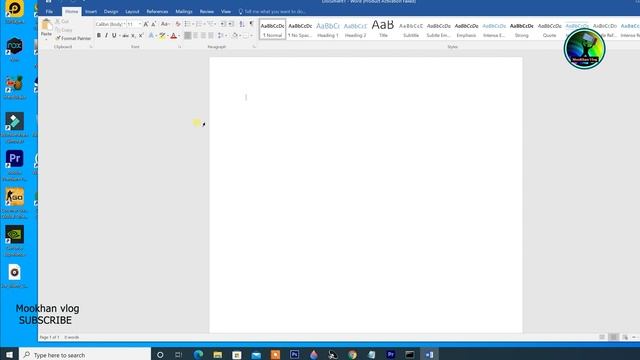Open Photoshop from the taskbar
Image resolution: width=640 pixels, height=360 pixels.
[x=294, y=355]
